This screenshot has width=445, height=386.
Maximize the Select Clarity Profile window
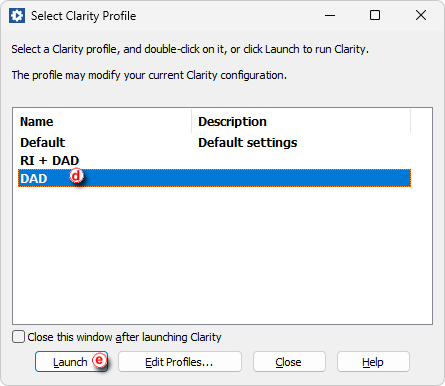coord(375,15)
